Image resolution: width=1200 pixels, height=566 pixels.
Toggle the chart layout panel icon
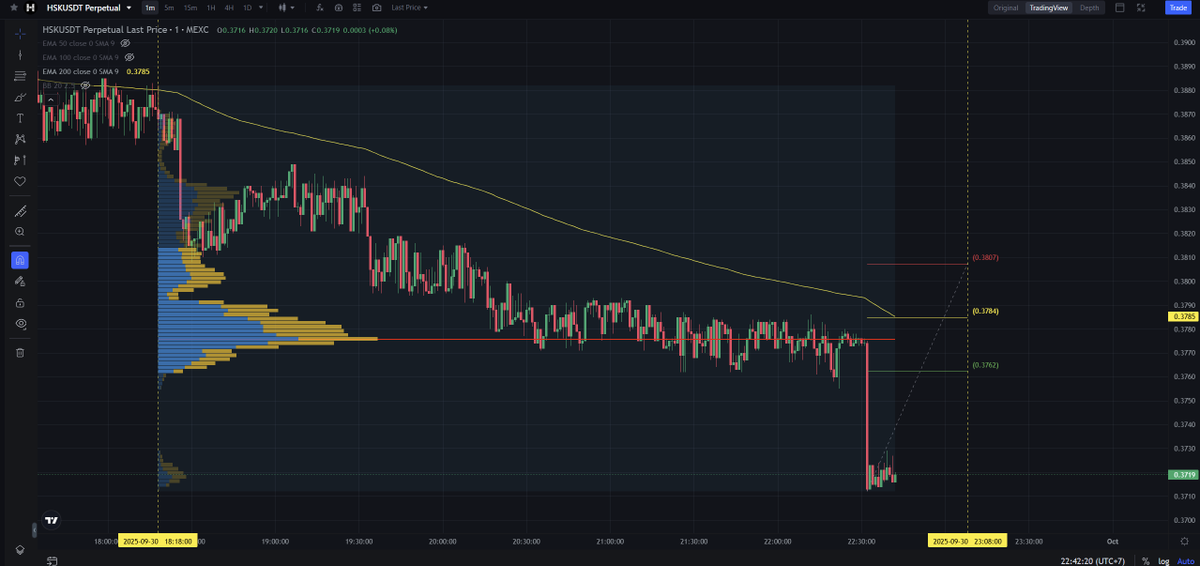pos(1119,7)
